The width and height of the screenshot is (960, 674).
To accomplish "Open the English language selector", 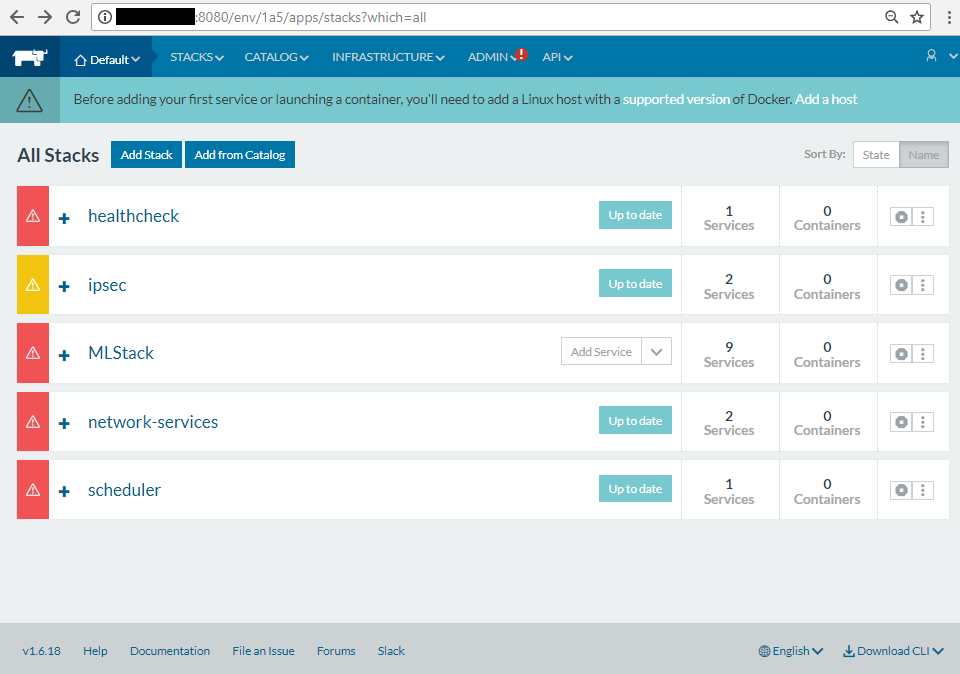I will click(x=790, y=651).
